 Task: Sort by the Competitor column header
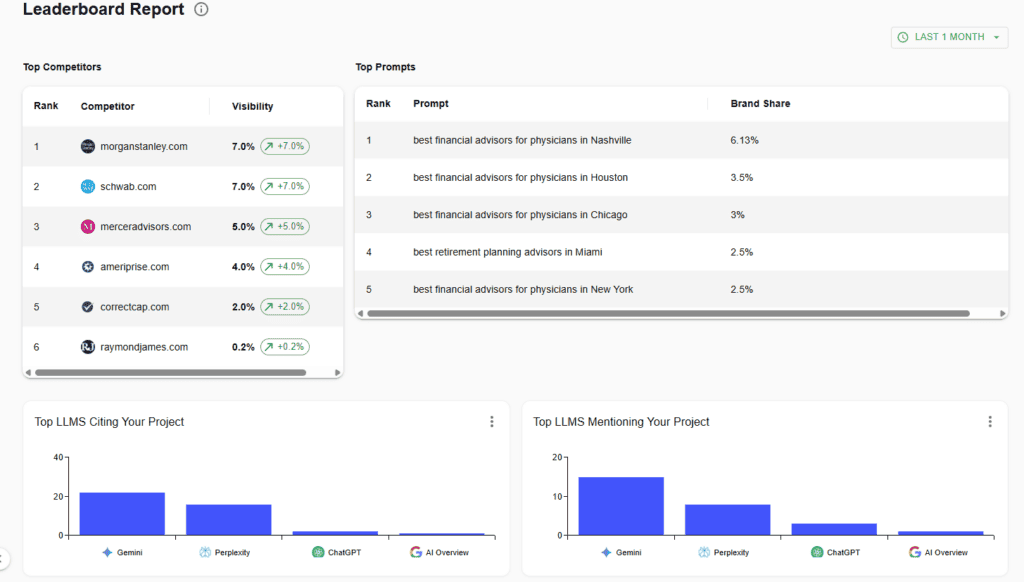tap(108, 106)
